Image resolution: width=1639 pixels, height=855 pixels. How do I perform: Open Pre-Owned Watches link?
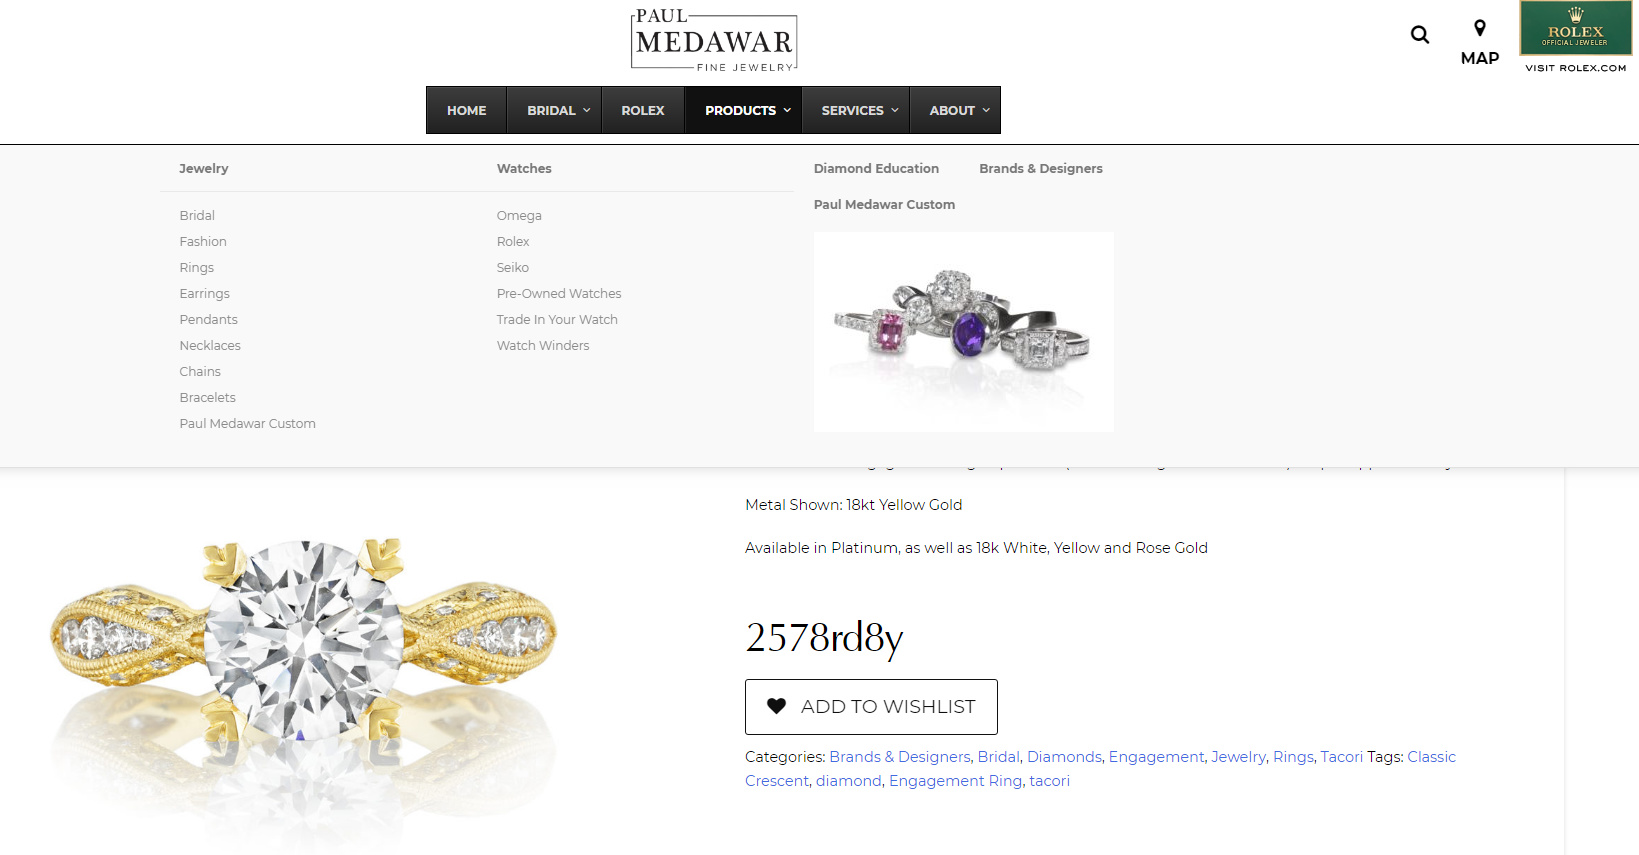pos(559,293)
